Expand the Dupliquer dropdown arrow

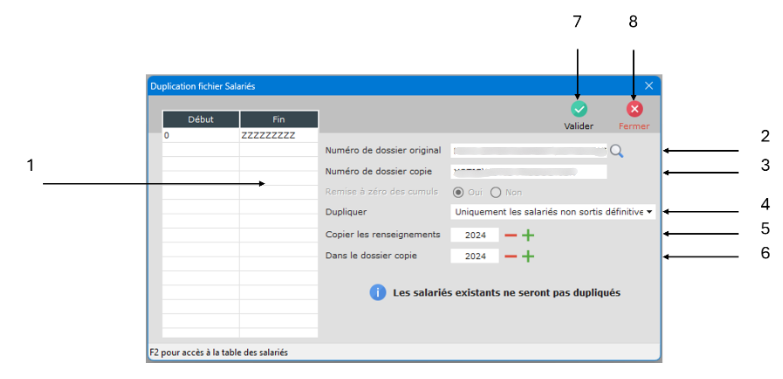(649, 212)
